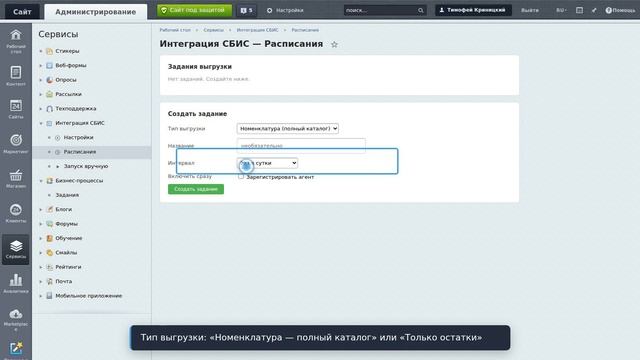Click the Сайт под защитой button
This screenshot has height=360, width=640.
pos(194,10)
